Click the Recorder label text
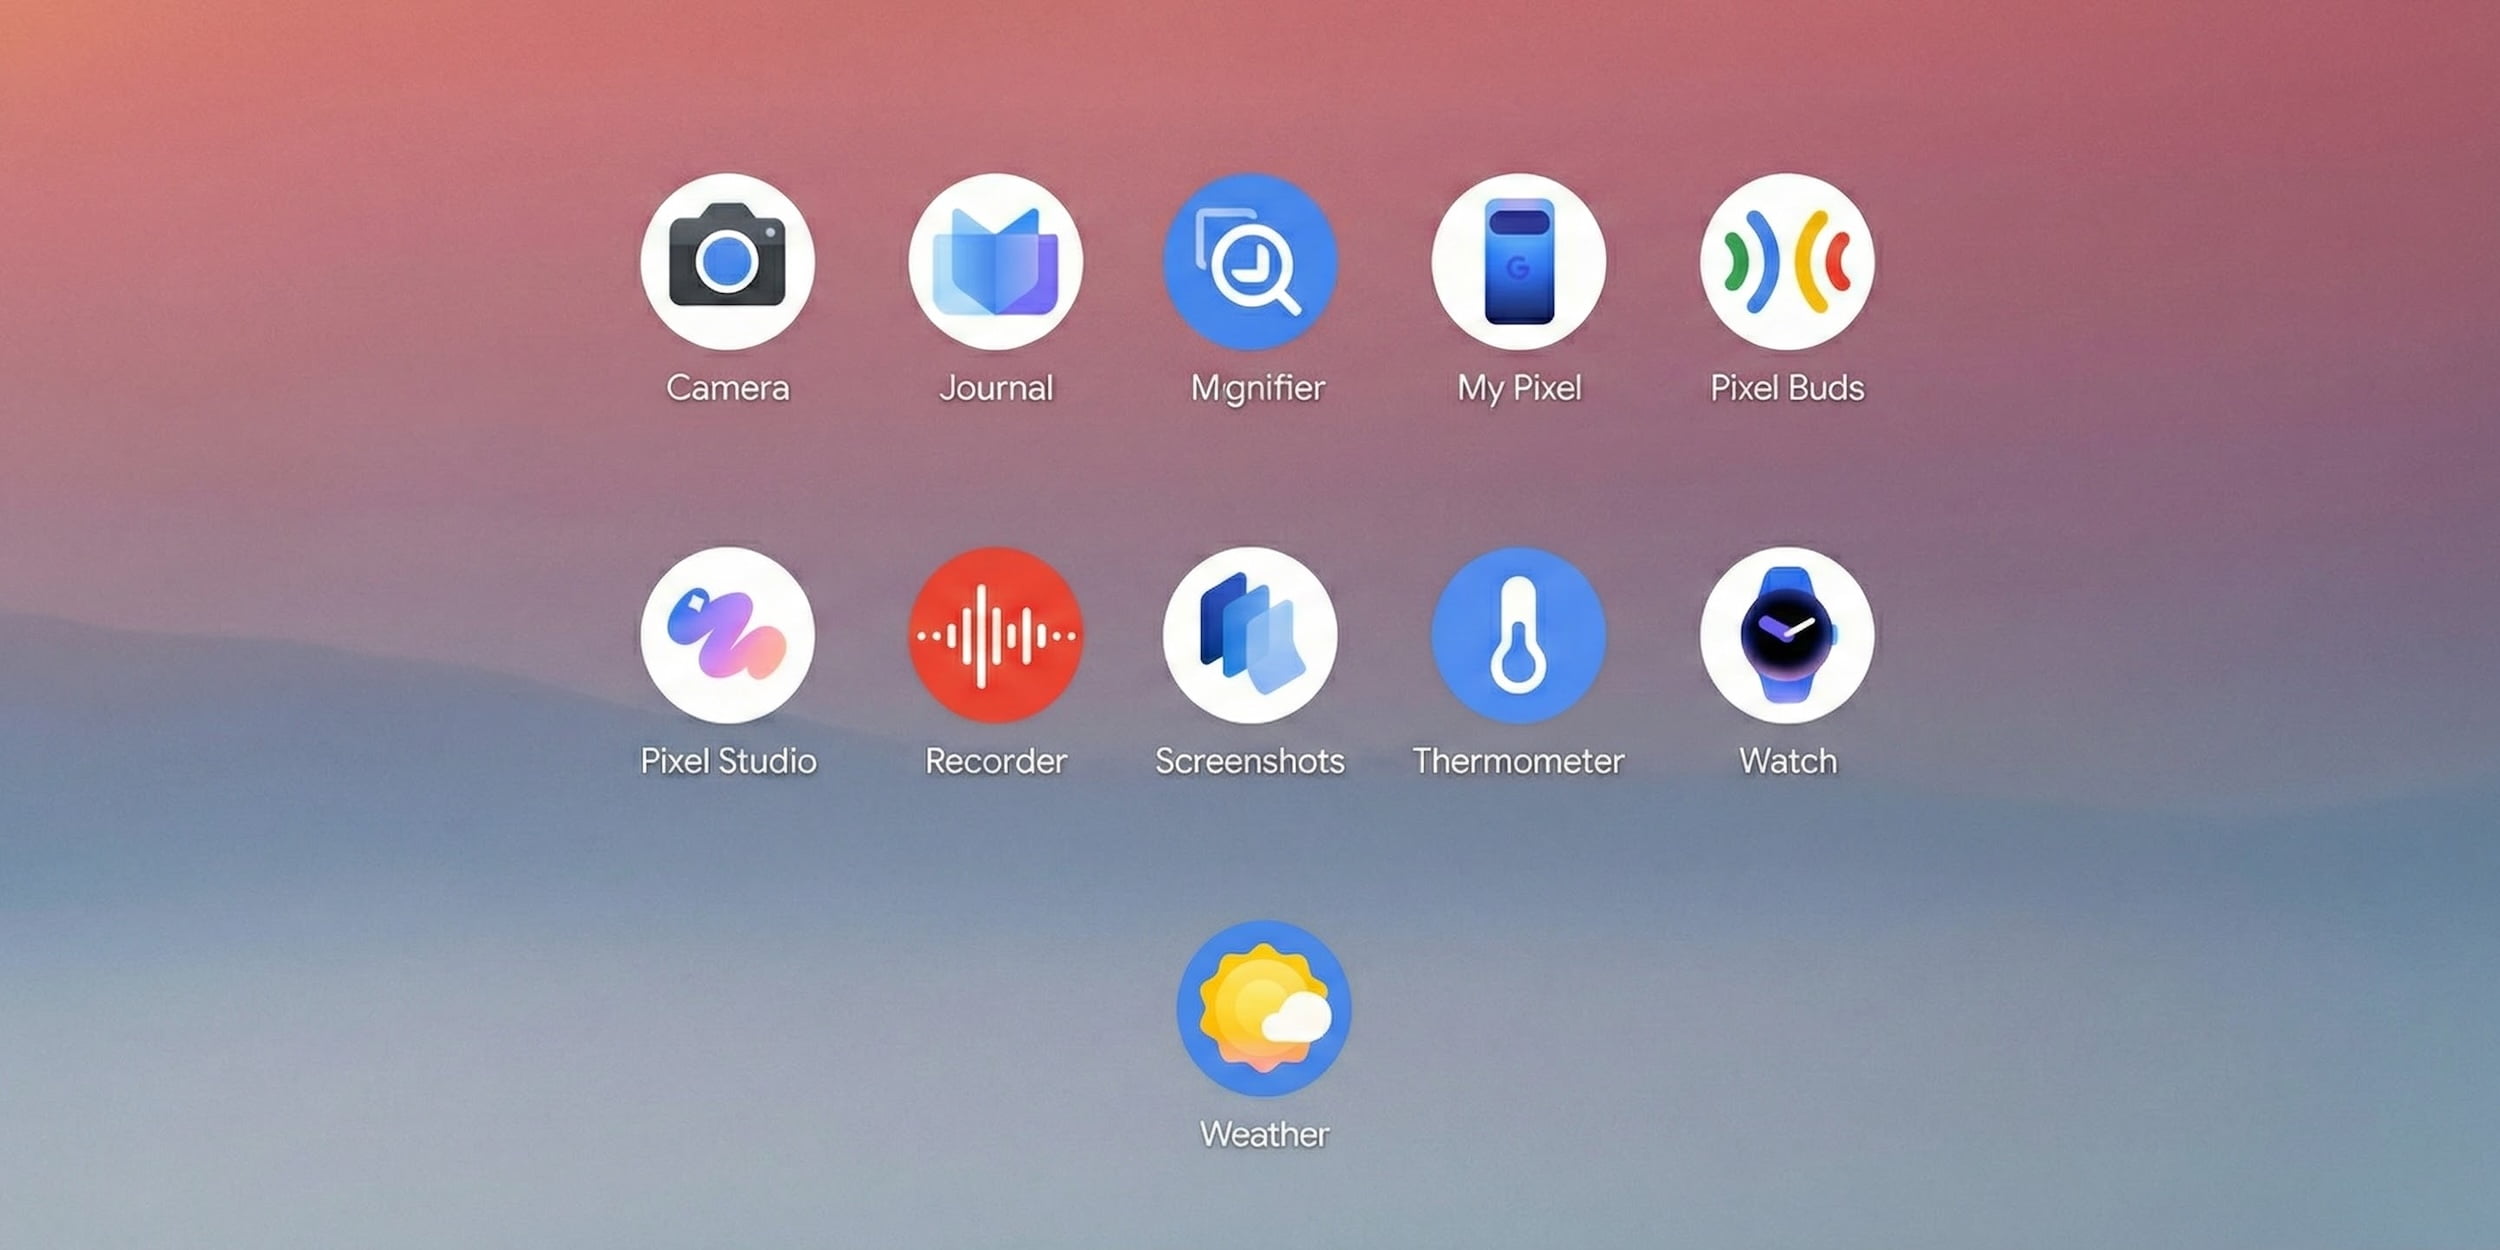Image resolution: width=2500 pixels, height=1250 pixels. 995,761
